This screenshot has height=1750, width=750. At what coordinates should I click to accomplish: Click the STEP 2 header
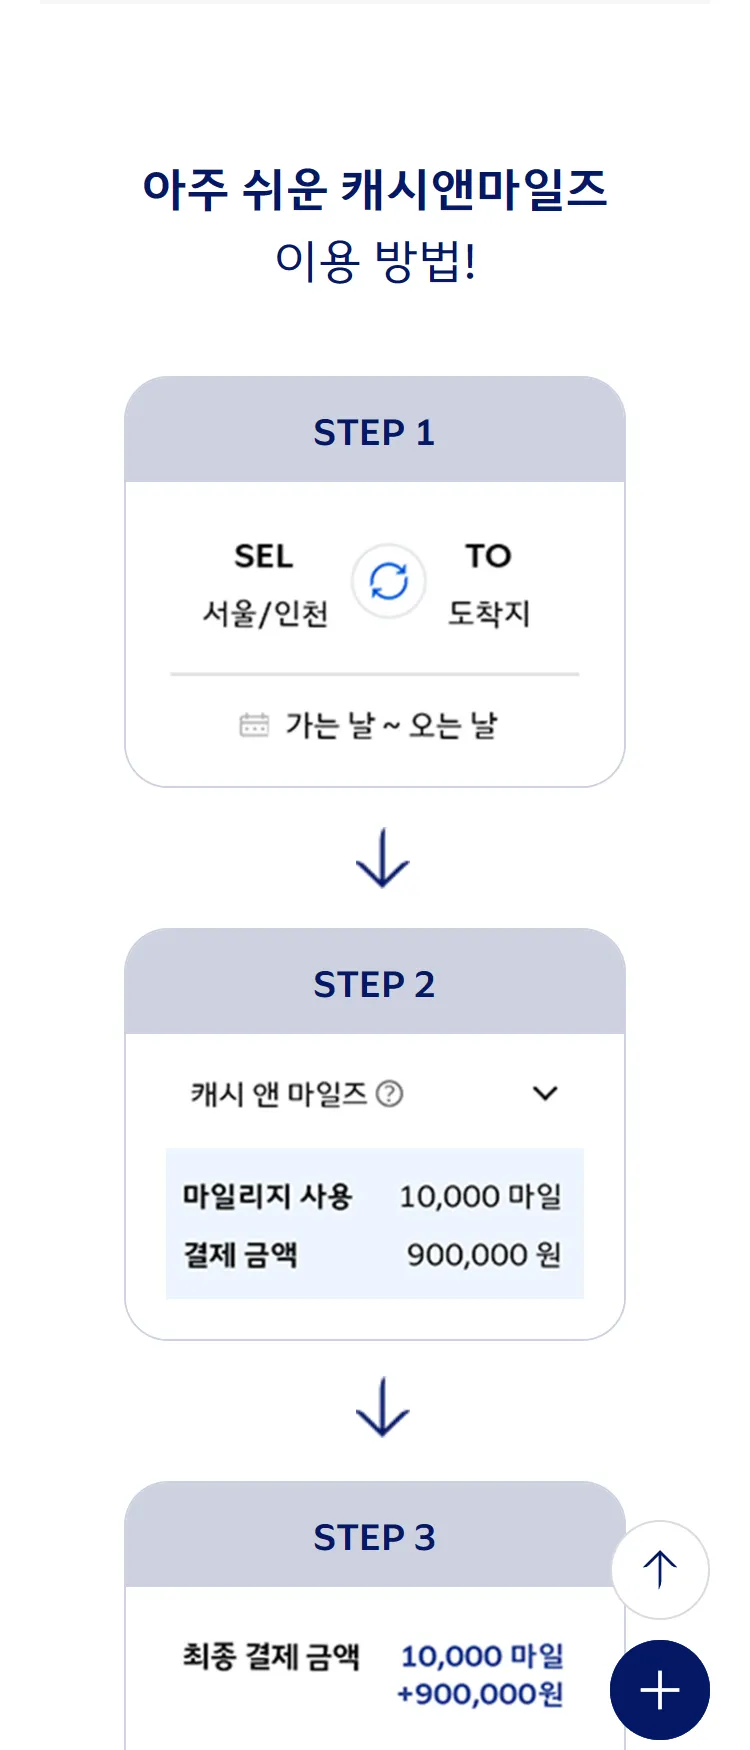click(374, 984)
